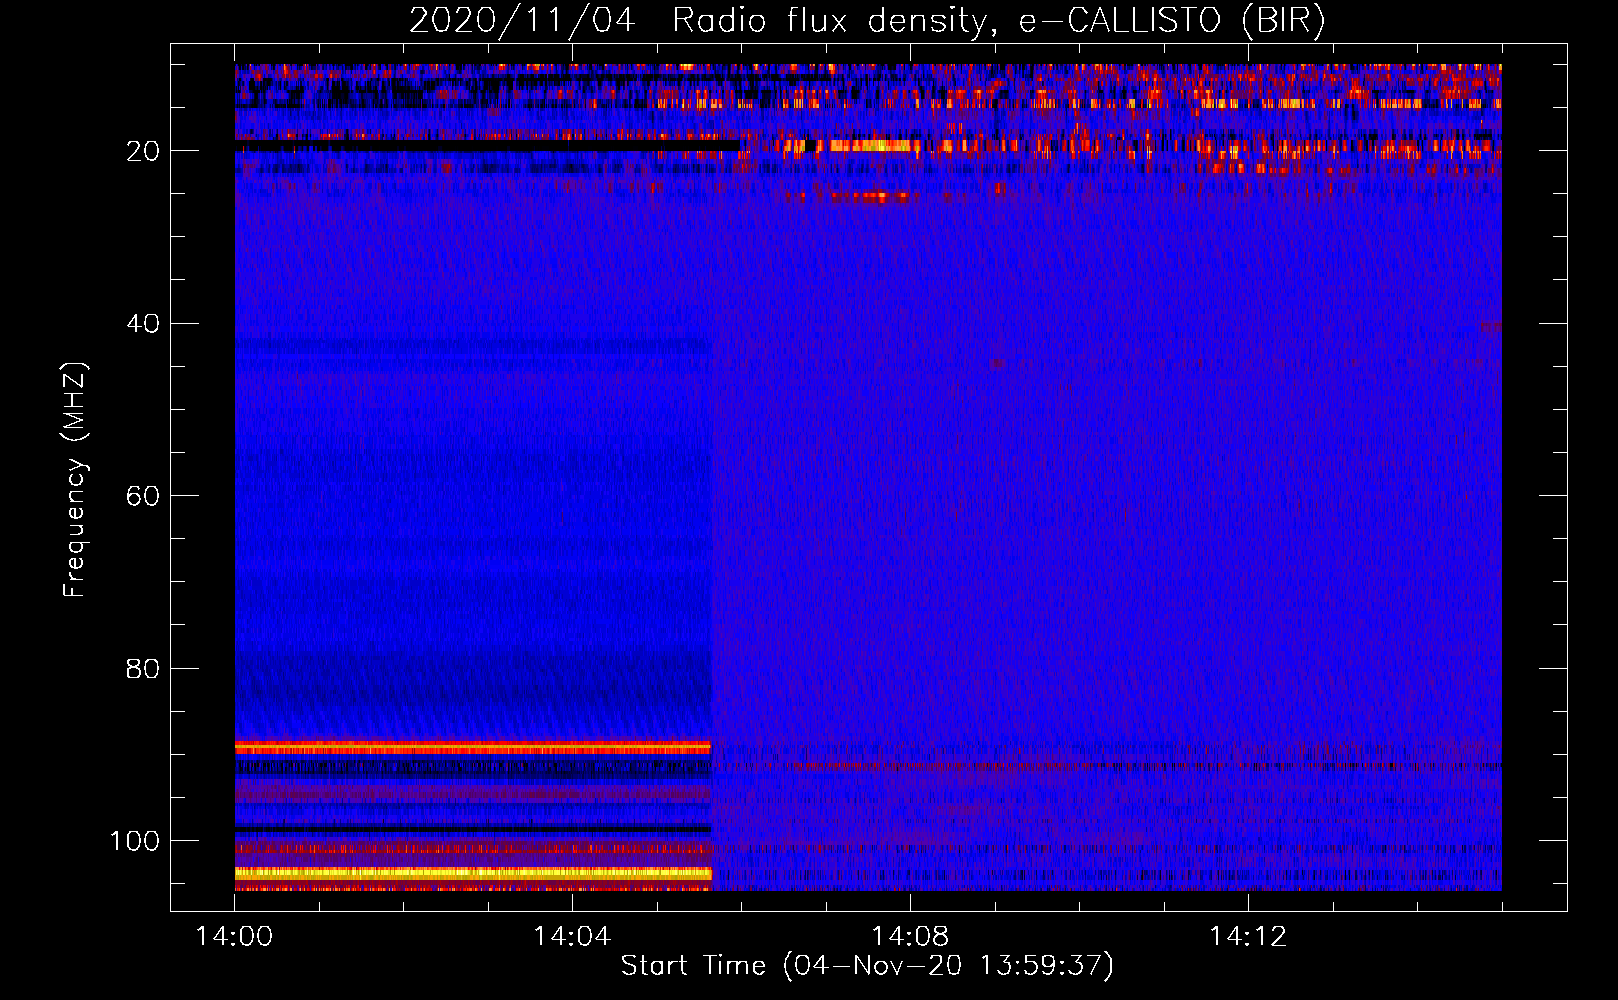Viewport: 1618px width, 1000px height.
Task: Click the 'Start Time (04-Nov-20 13:59:37)' x-axis label
Action: [x=867, y=966]
